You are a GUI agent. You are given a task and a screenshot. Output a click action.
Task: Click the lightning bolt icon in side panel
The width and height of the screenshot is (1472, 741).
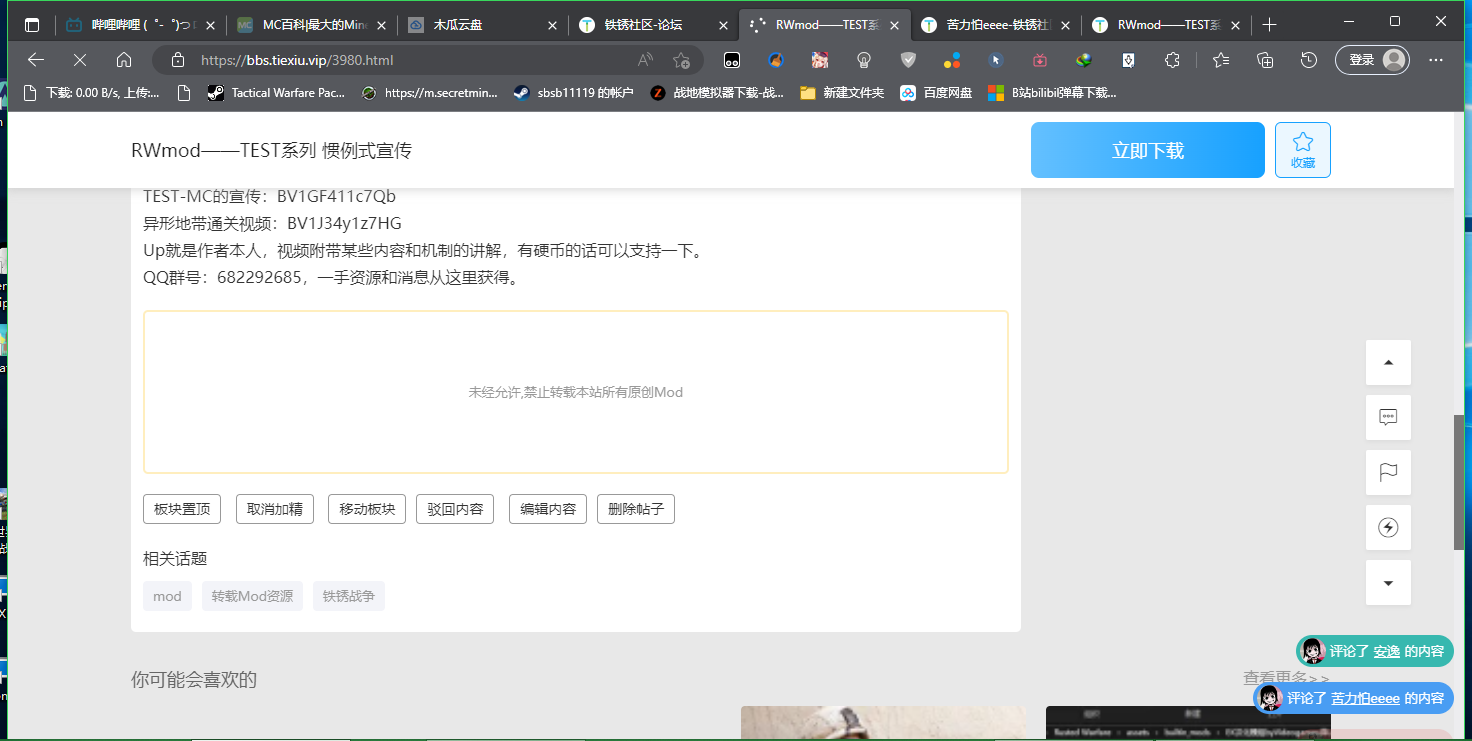tap(1388, 528)
